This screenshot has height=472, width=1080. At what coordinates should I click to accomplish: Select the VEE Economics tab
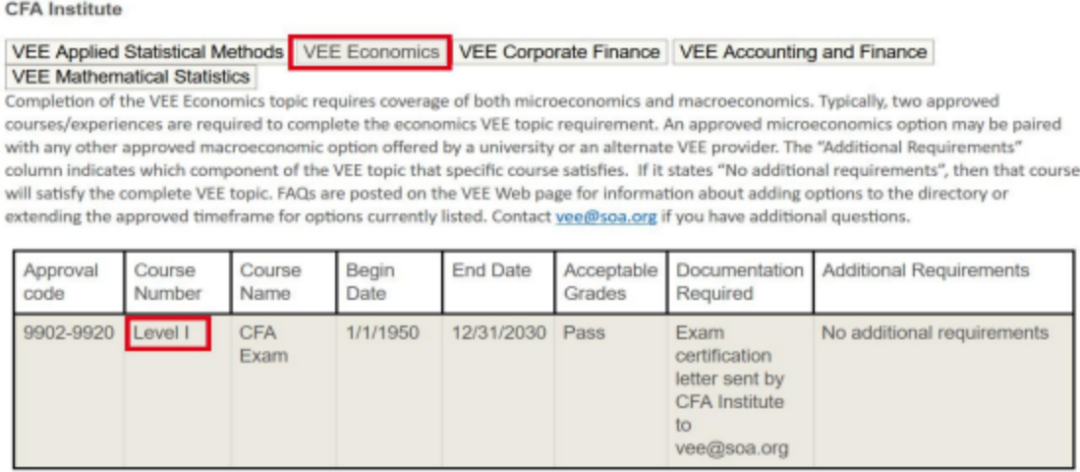[371, 52]
